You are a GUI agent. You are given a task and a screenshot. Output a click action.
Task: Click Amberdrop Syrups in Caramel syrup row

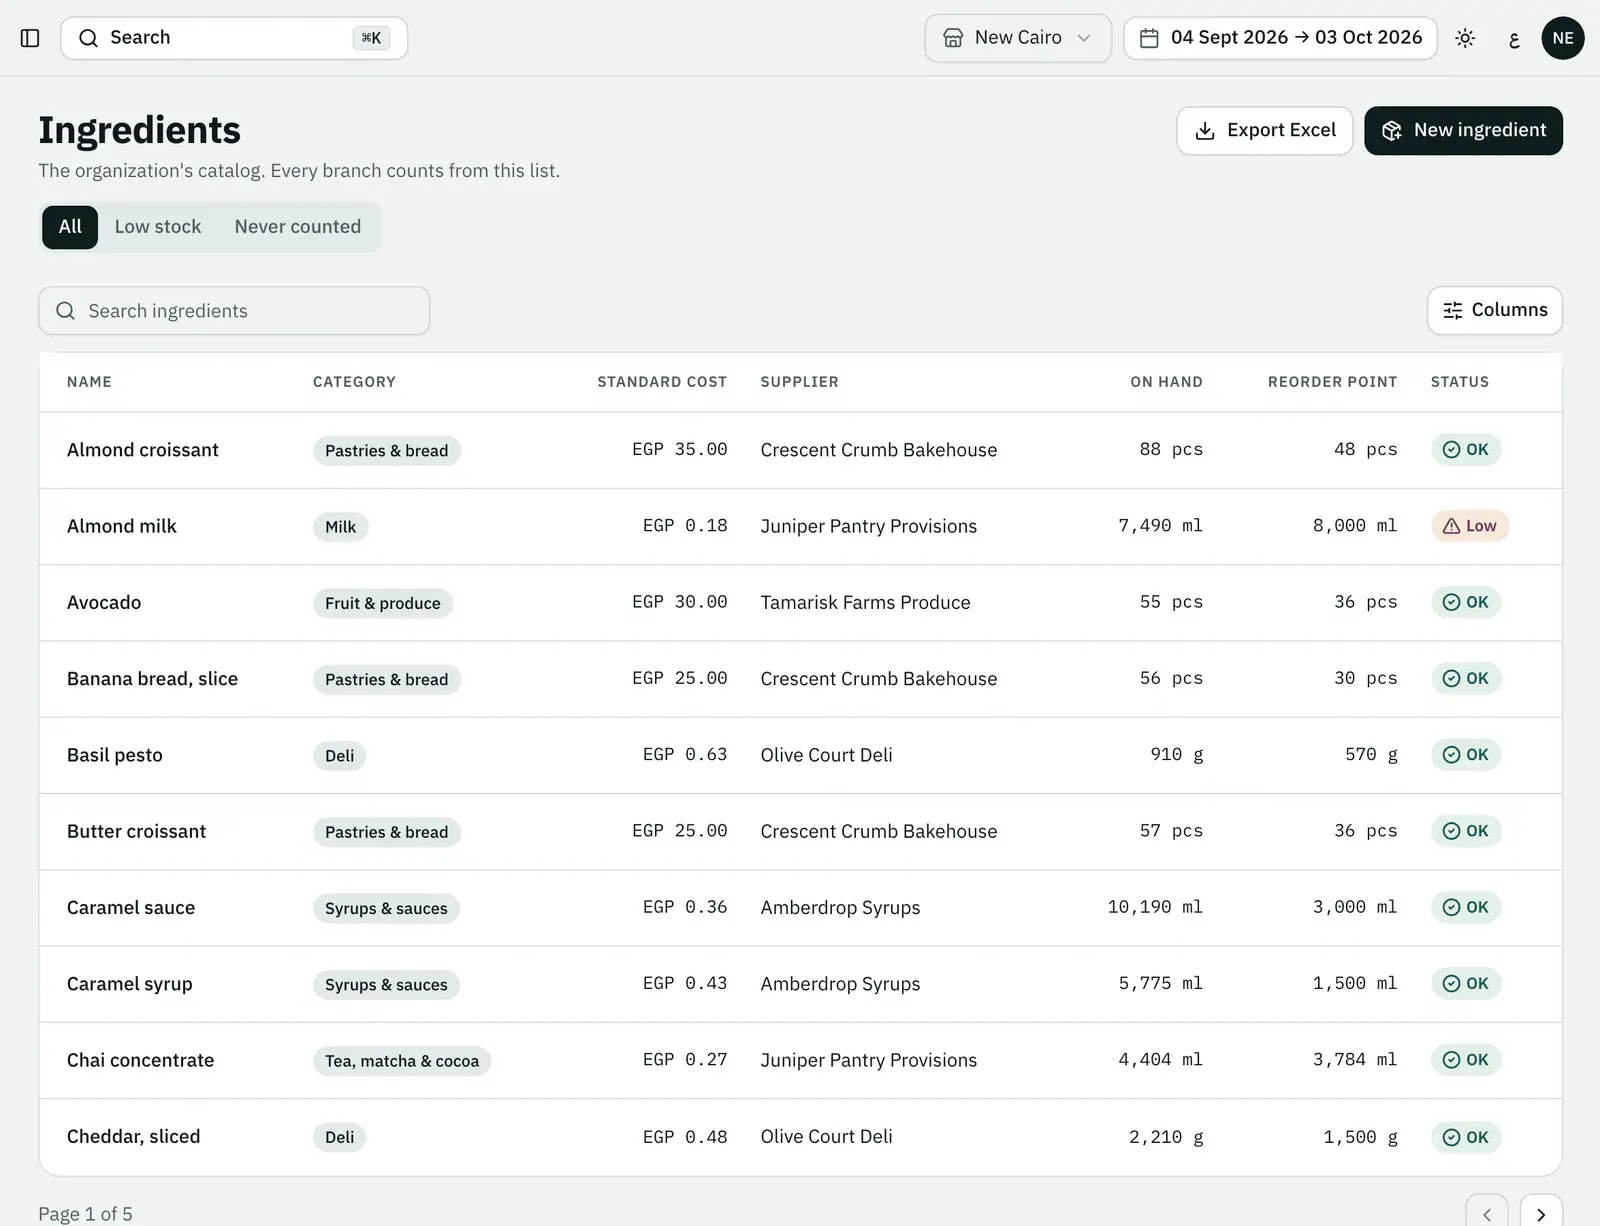[x=840, y=984]
